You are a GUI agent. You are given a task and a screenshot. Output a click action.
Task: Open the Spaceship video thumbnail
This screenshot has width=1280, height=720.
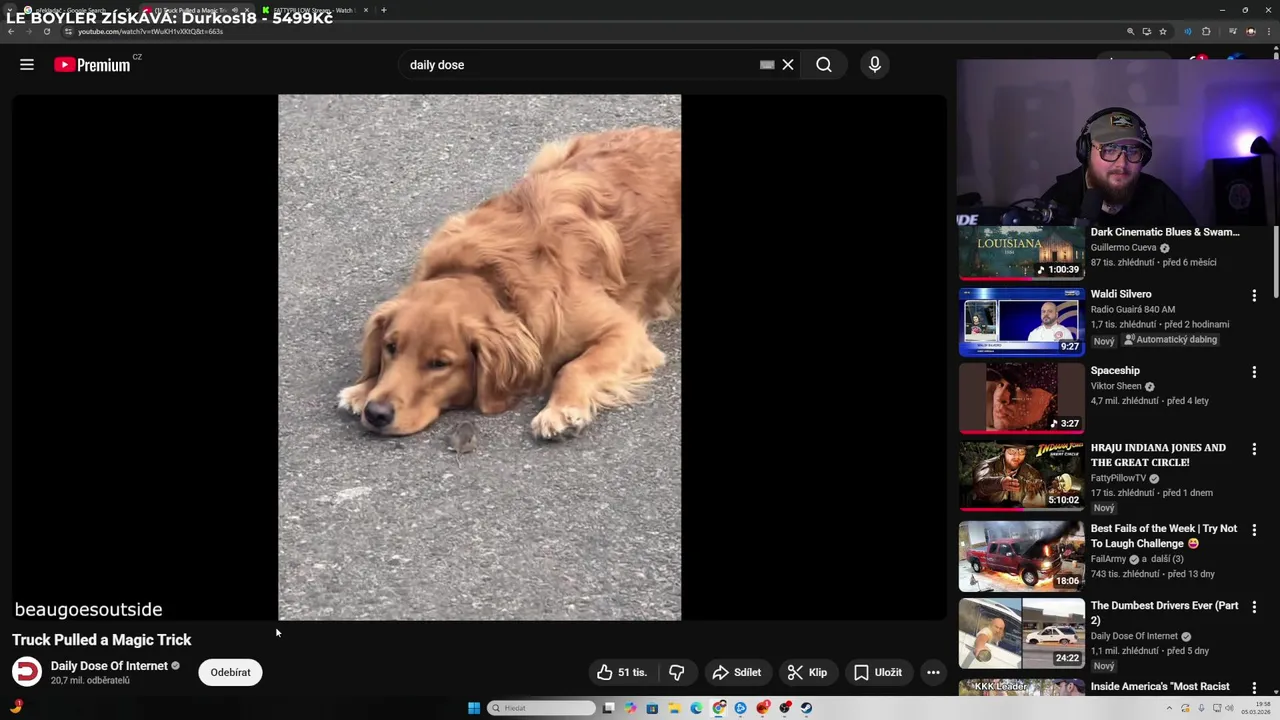tap(1021, 399)
